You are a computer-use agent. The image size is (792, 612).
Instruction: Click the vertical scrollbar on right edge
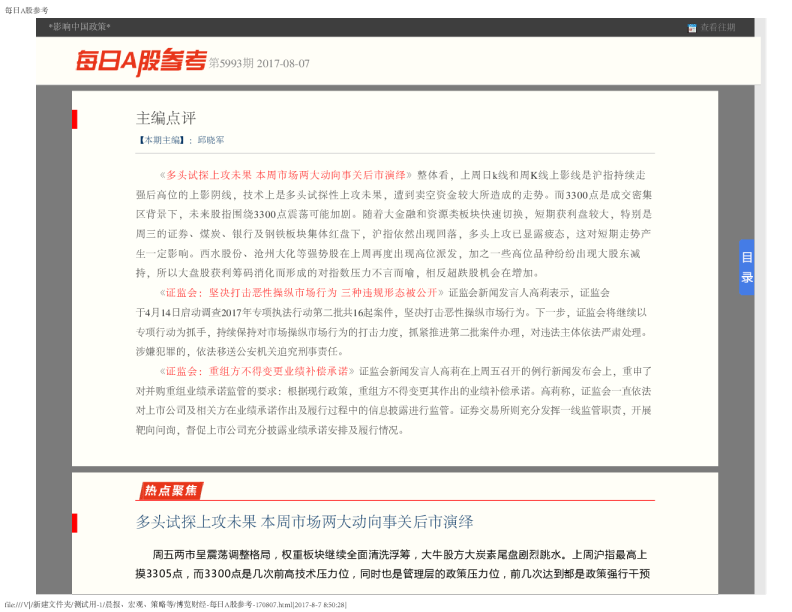coord(760,306)
